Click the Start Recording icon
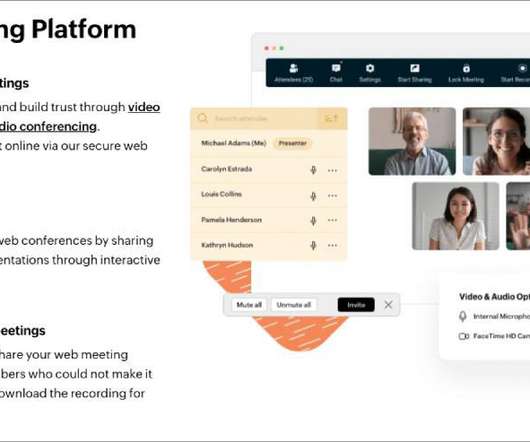 pyautogui.click(x=523, y=69)
